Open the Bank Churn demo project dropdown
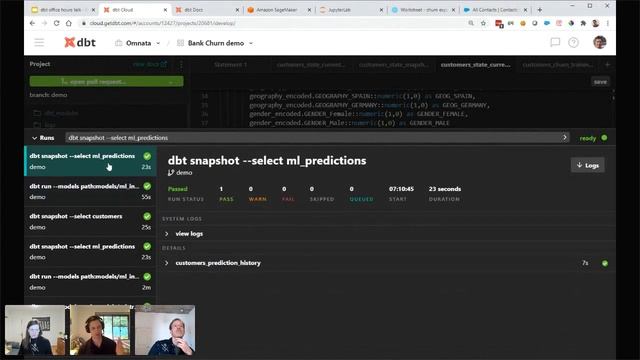This screenshot has width=640, height=360. coord(215,43)
